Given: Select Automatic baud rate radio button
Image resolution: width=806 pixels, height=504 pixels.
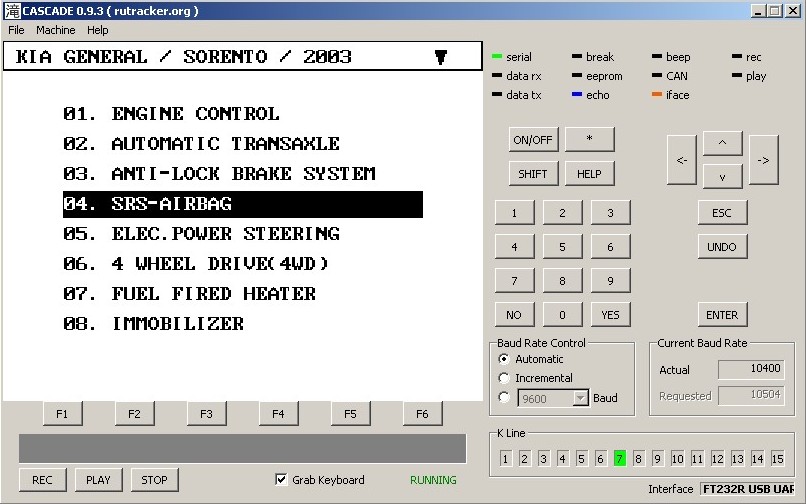Looking at the screenshot, I should [x=504, y=359].
